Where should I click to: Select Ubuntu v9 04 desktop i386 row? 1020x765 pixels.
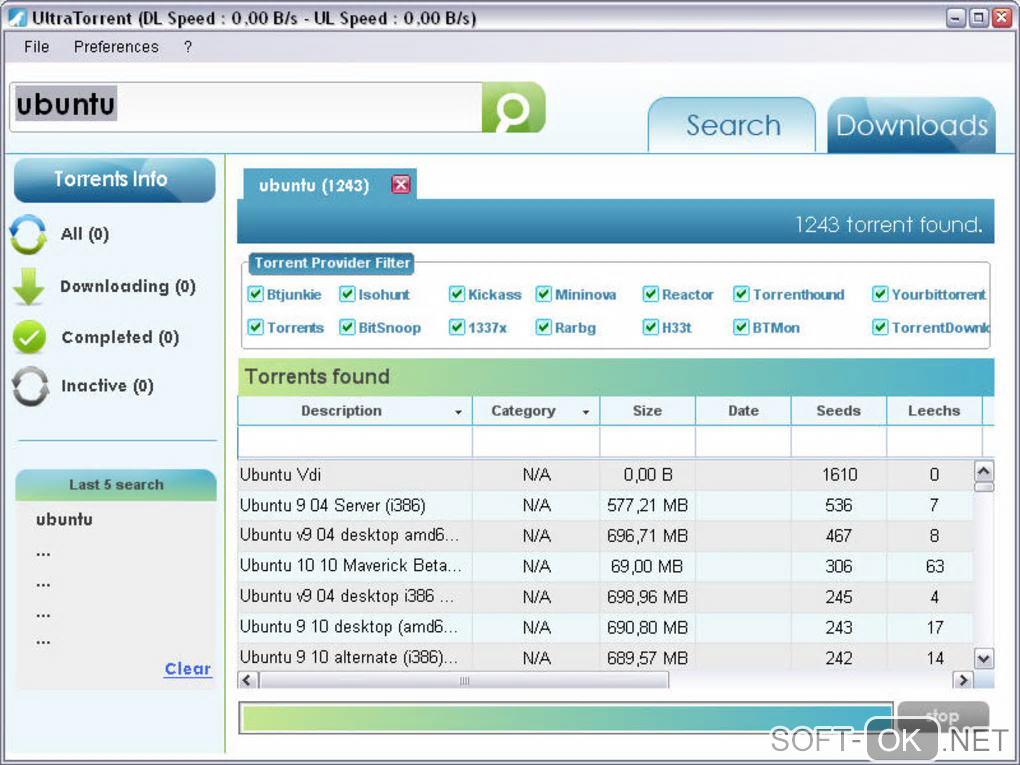click(x=606, y=597)
